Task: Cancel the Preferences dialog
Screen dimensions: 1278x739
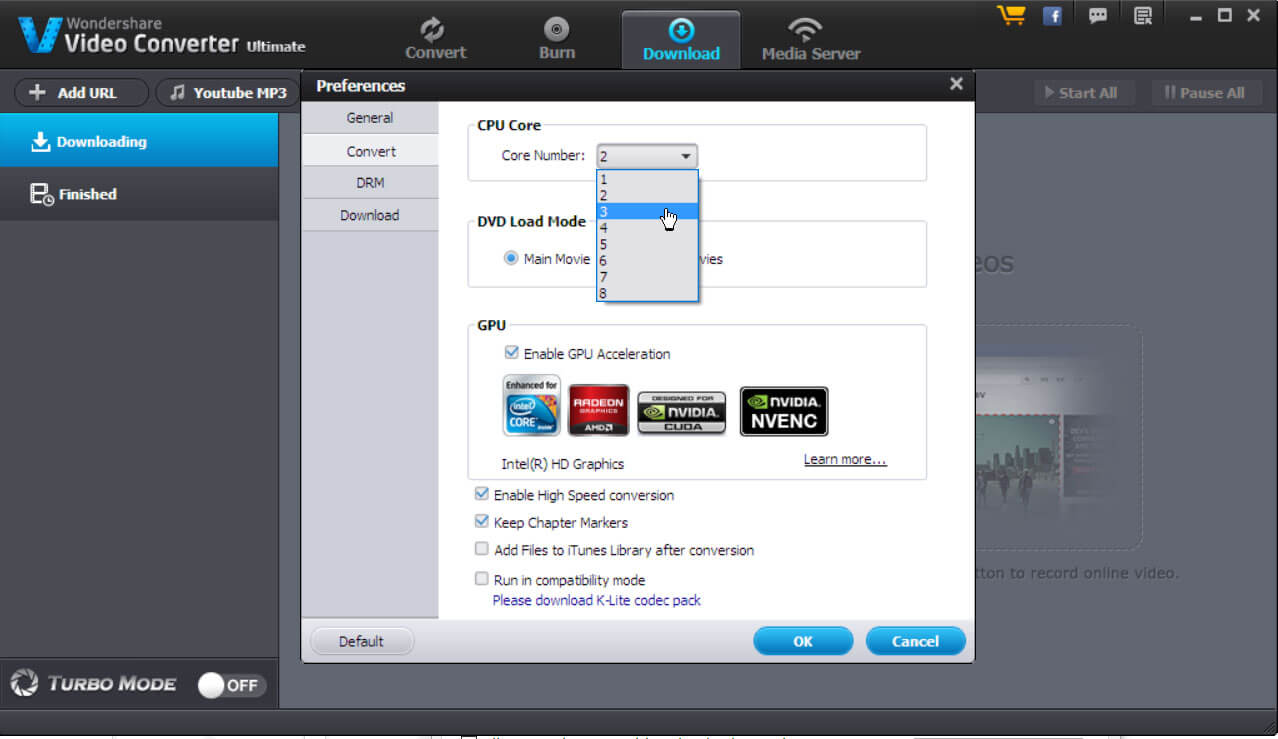Action: 915,641
